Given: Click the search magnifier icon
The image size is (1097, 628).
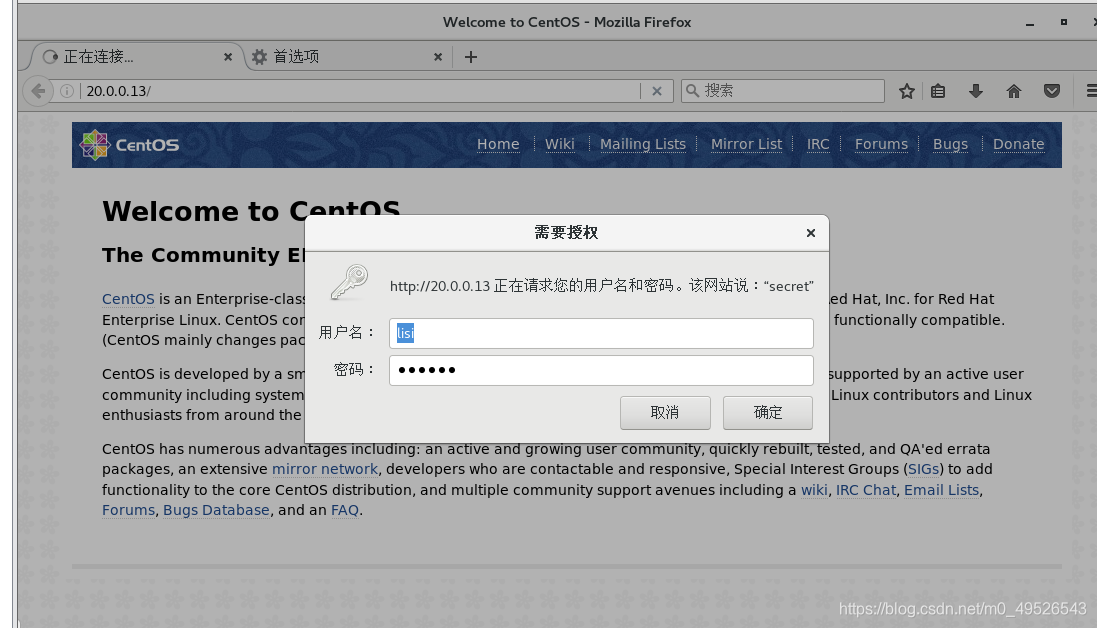Looking at the screenshot, I should [693, 90].
